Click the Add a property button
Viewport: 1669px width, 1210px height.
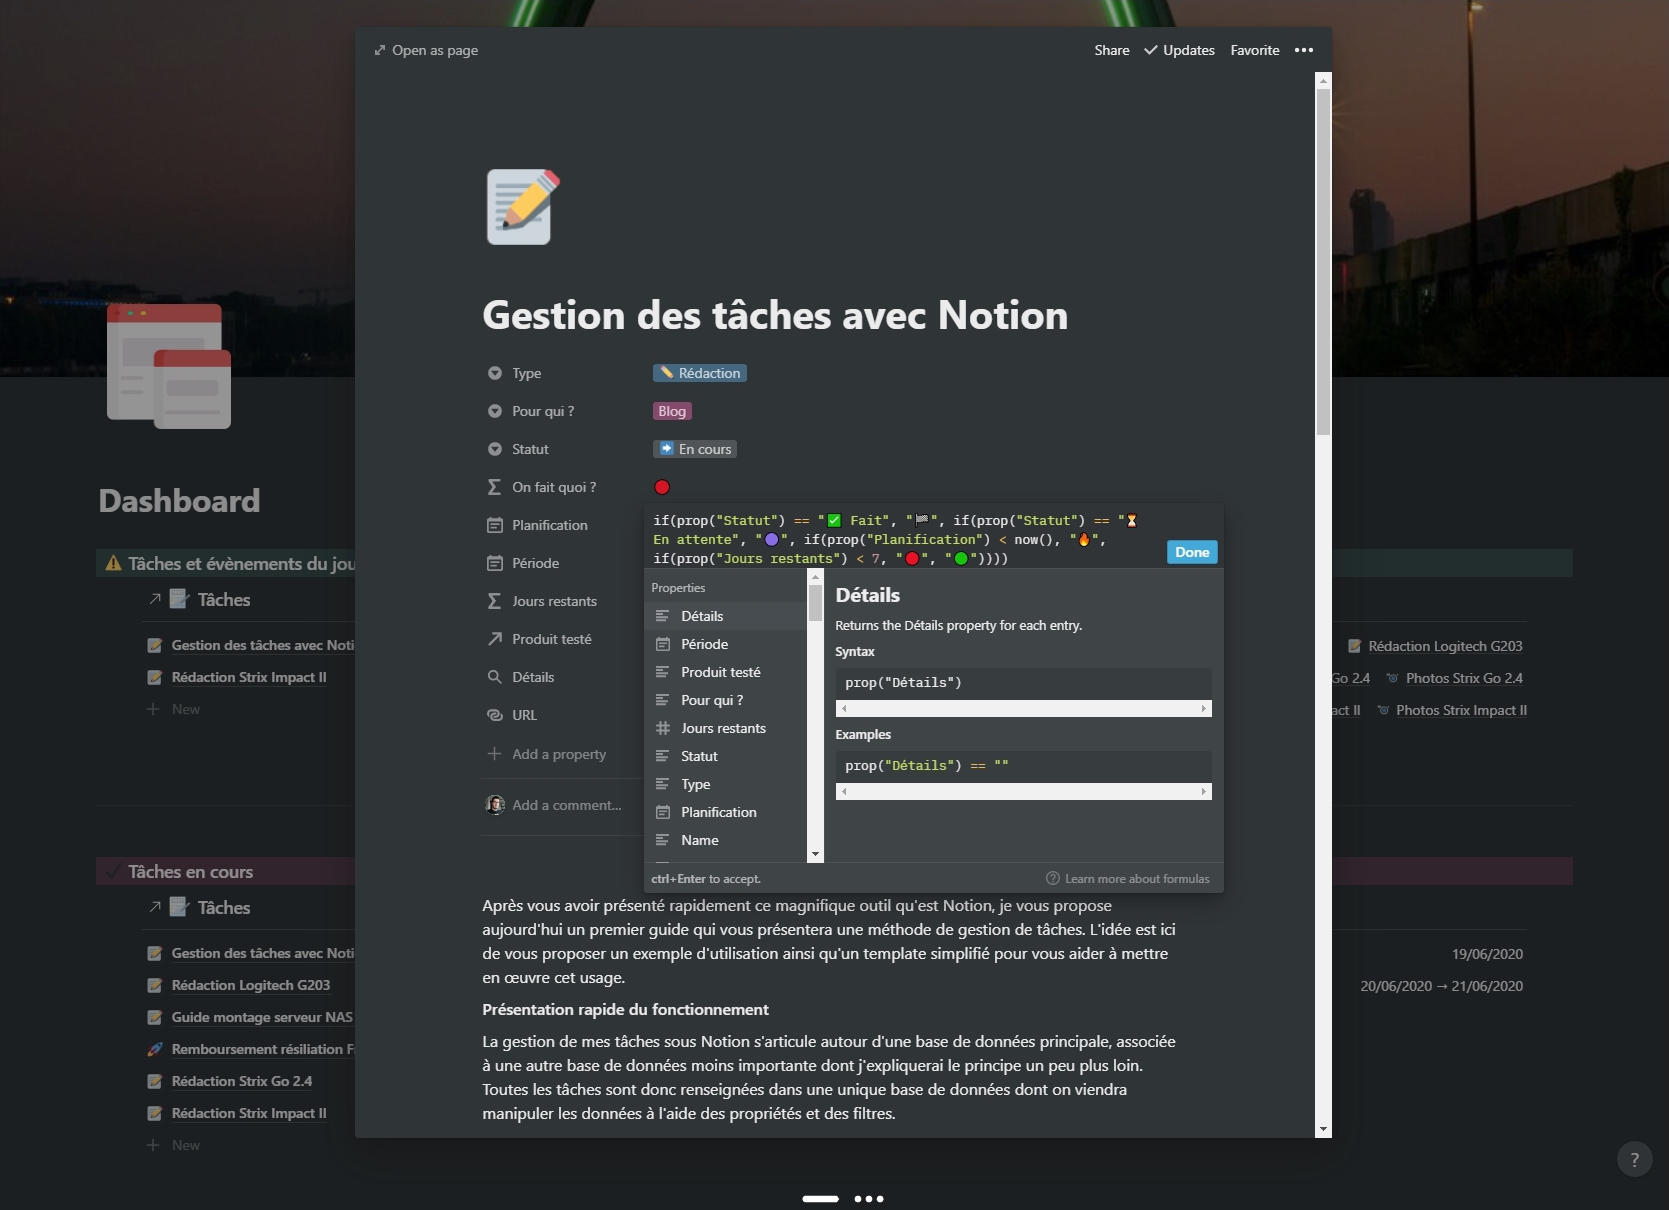click(548, 754)
